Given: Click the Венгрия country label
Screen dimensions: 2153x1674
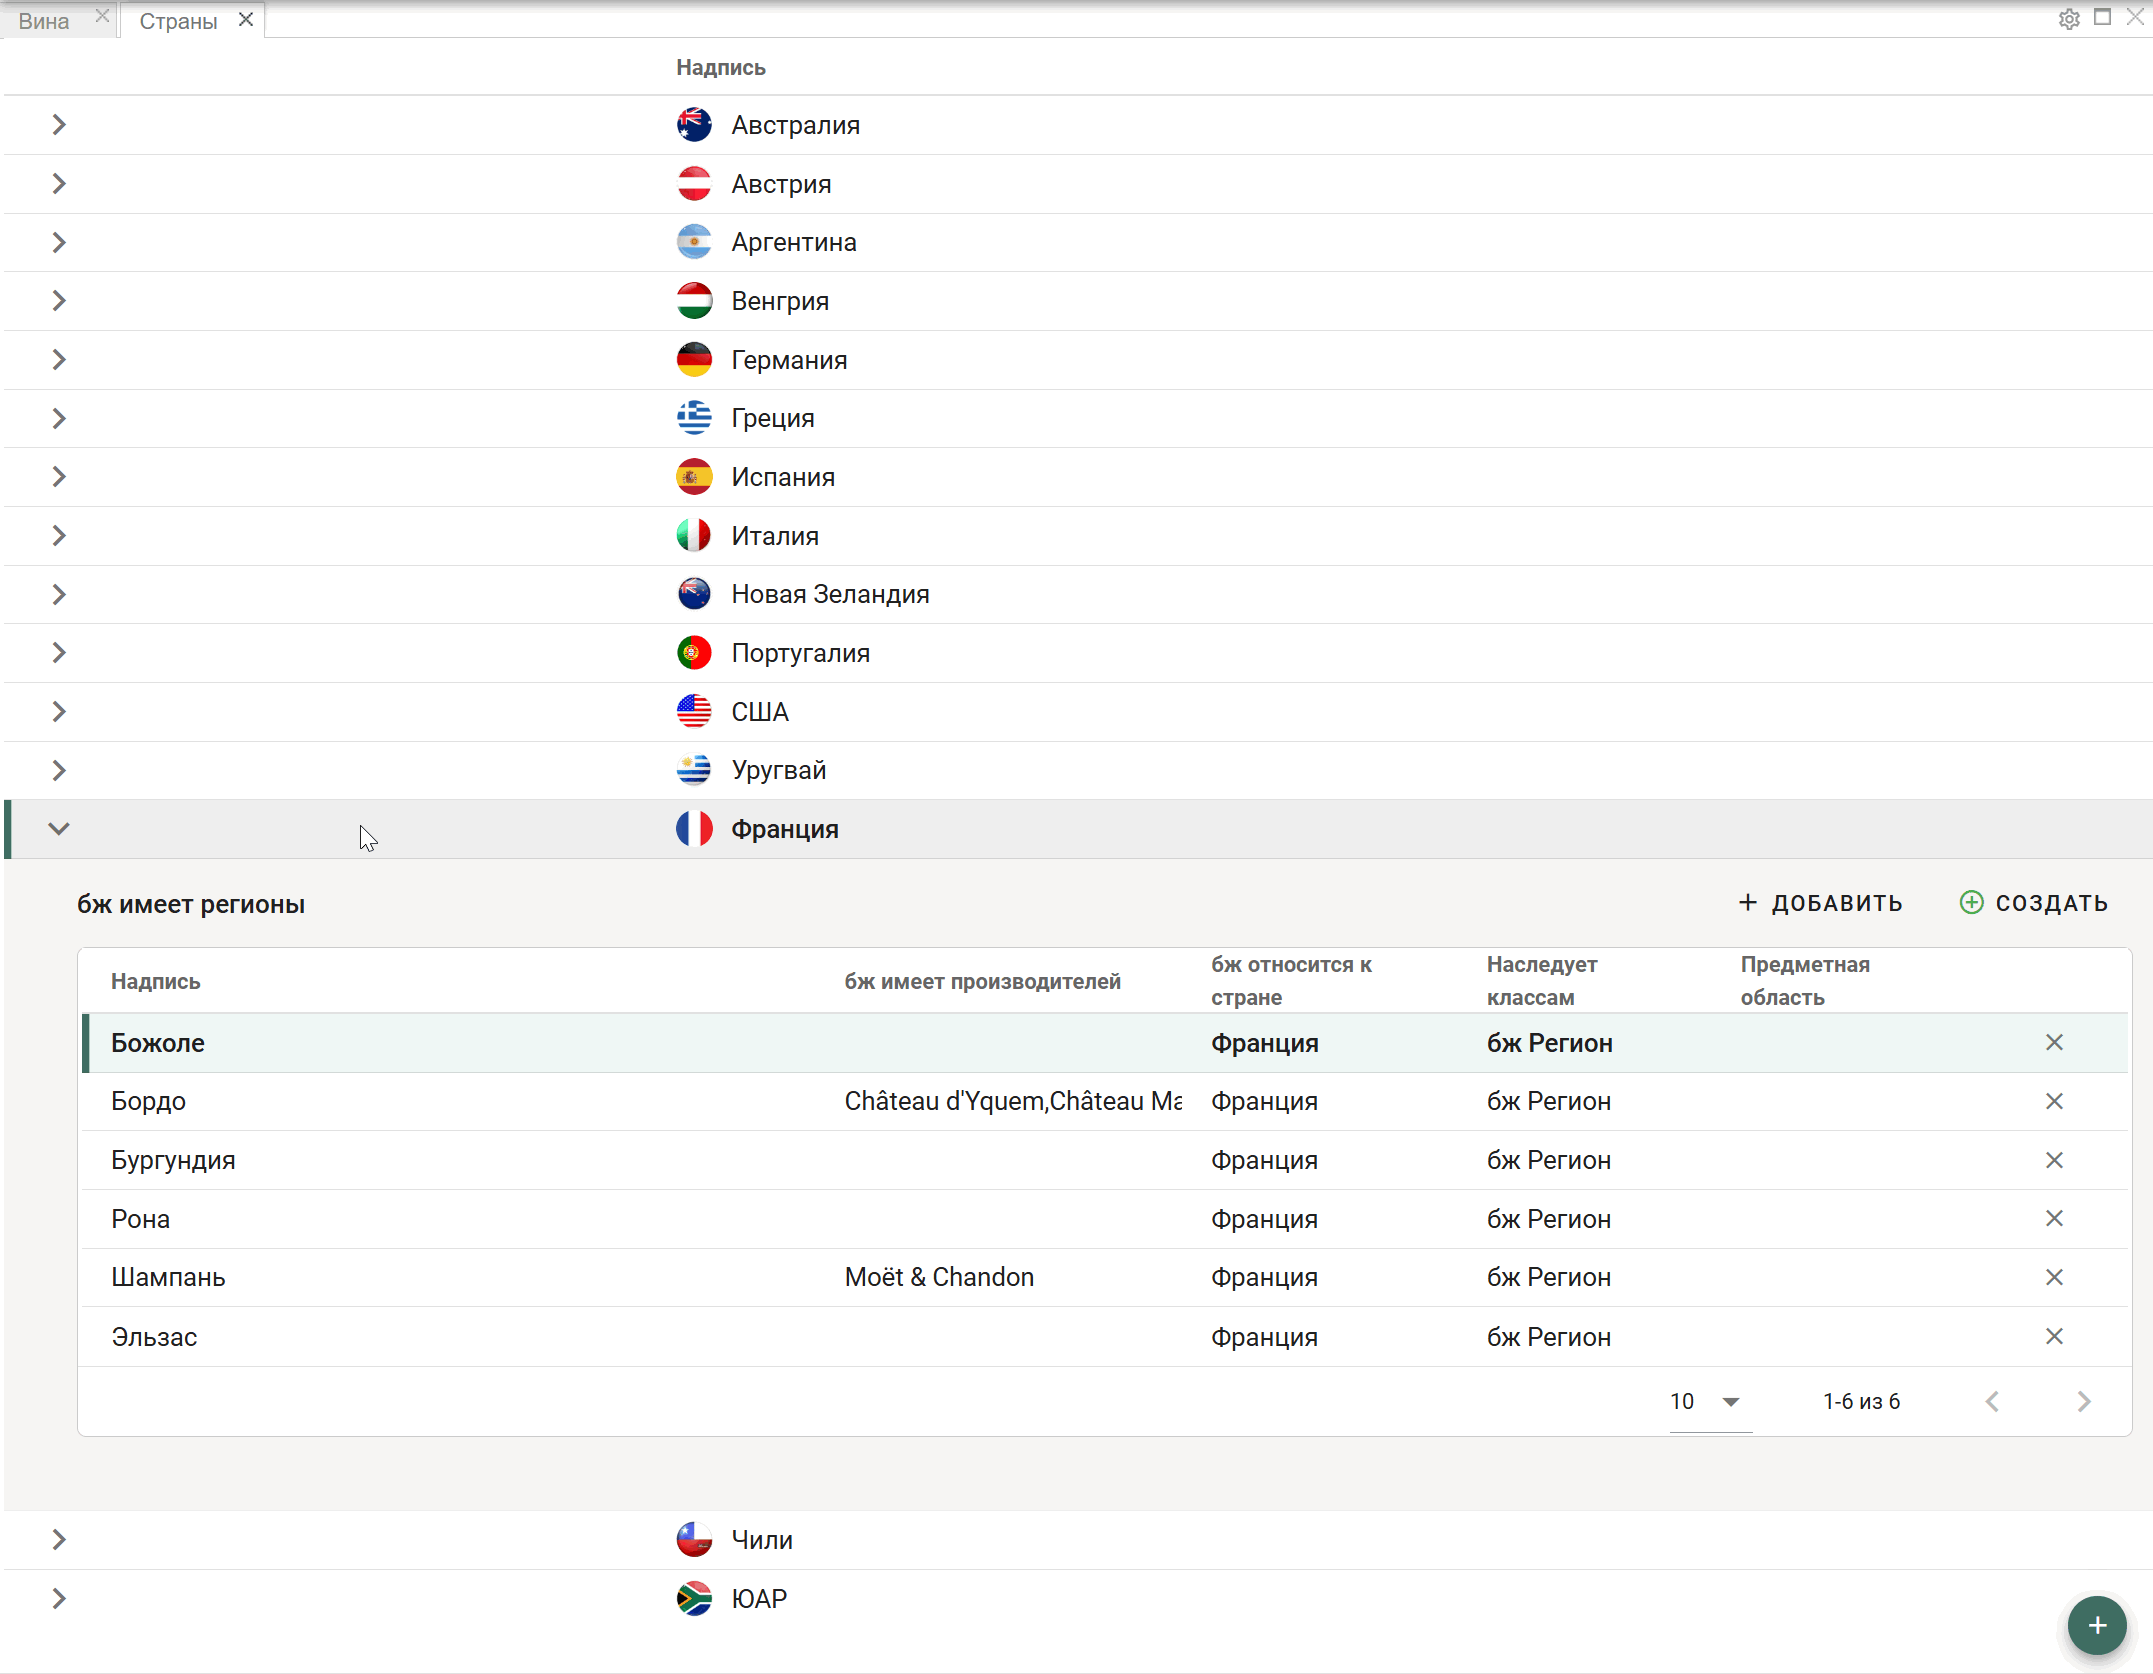Looking at the screenshot, I should click(780, 301).
